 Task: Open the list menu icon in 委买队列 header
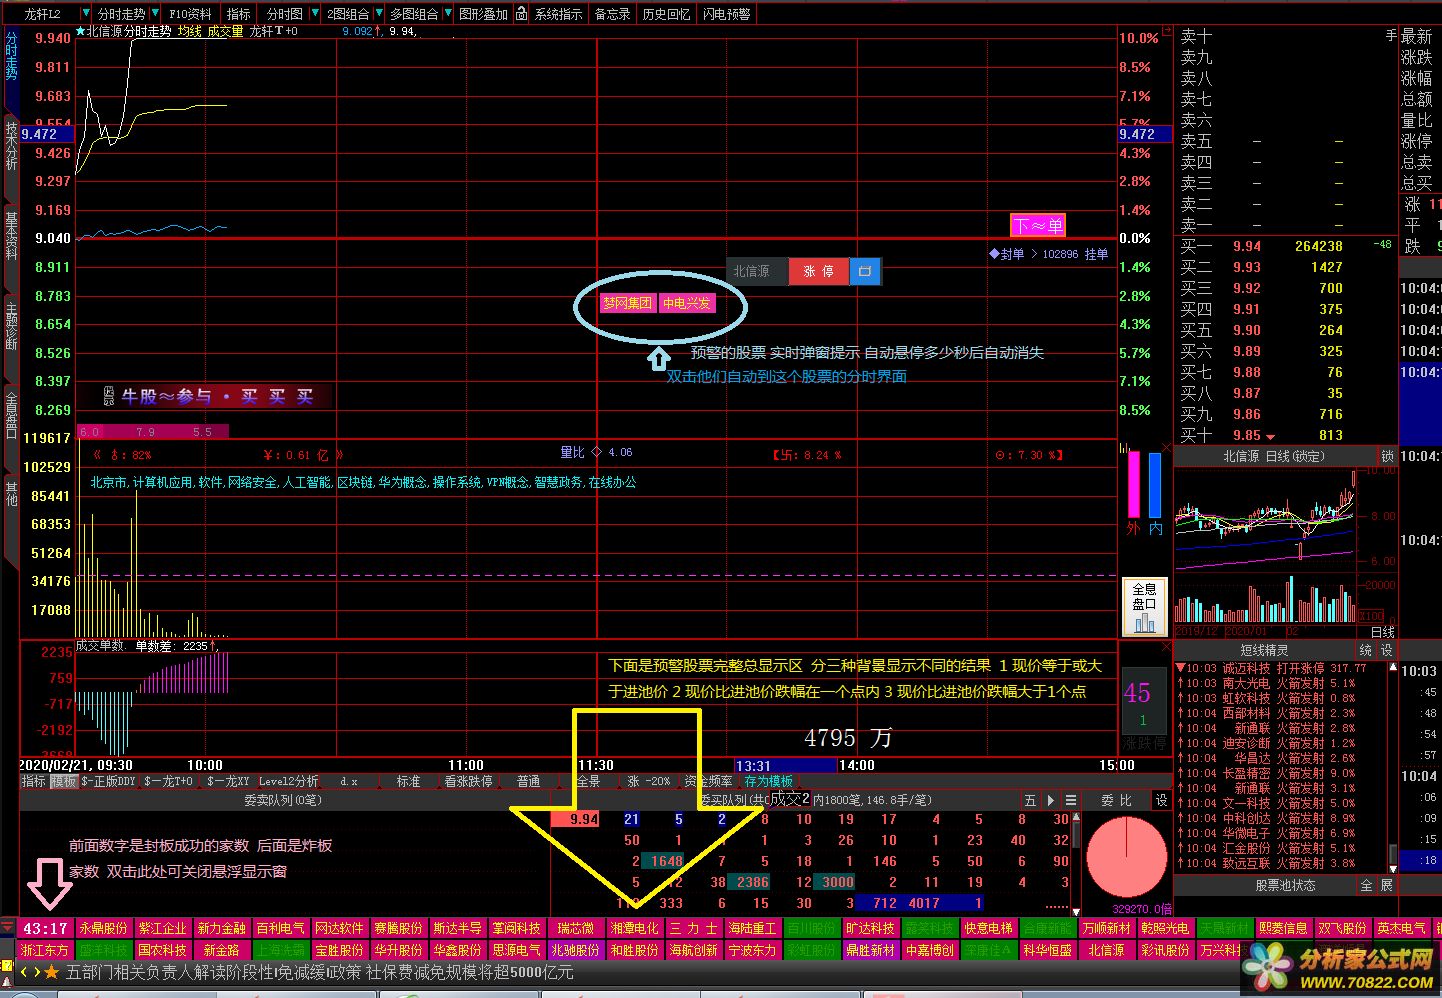coord(1071,800)
